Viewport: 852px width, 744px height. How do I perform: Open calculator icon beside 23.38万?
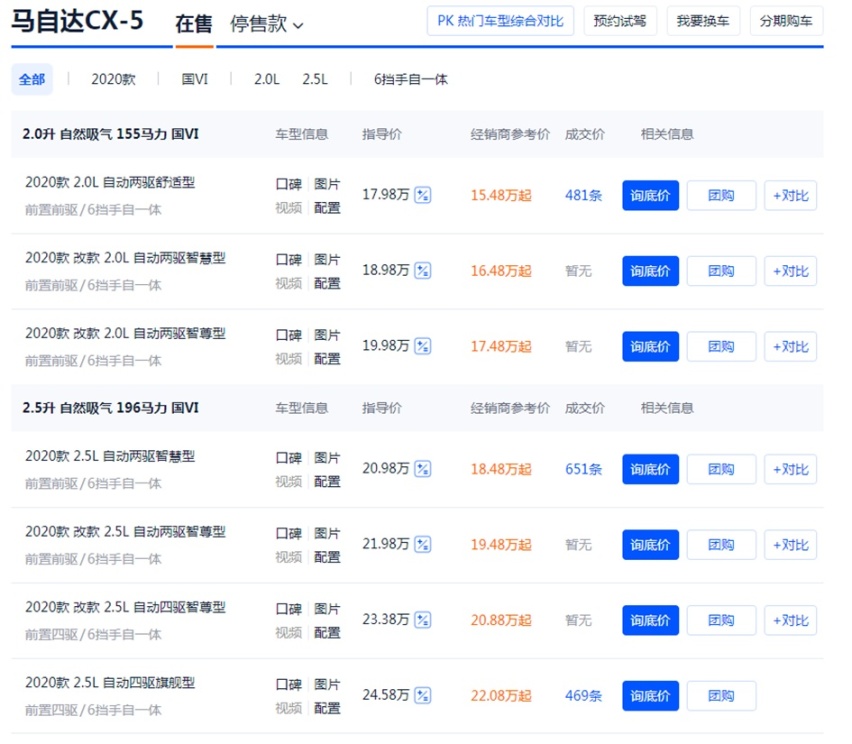[x=423, y=620]
